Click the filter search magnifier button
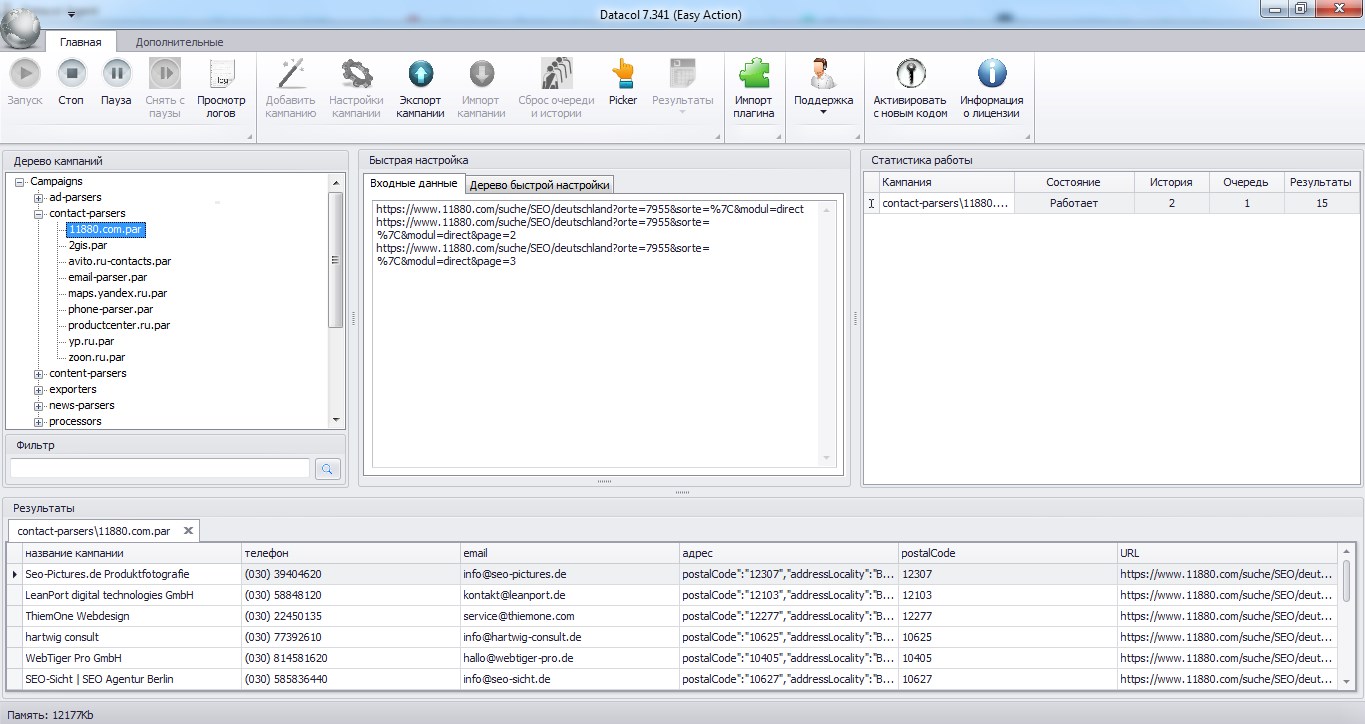Image resolution: width=1365 pixels, height=724 pixels. pyautogui.click(x=328, y=468)
